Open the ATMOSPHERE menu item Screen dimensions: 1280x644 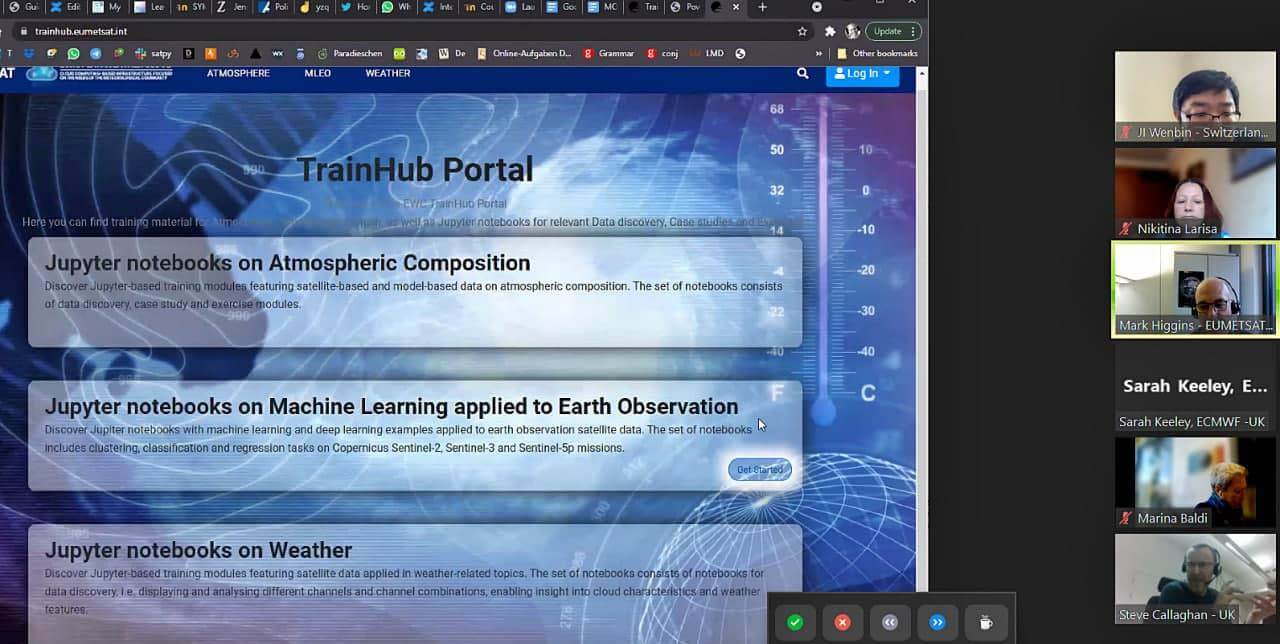point(238,73)
